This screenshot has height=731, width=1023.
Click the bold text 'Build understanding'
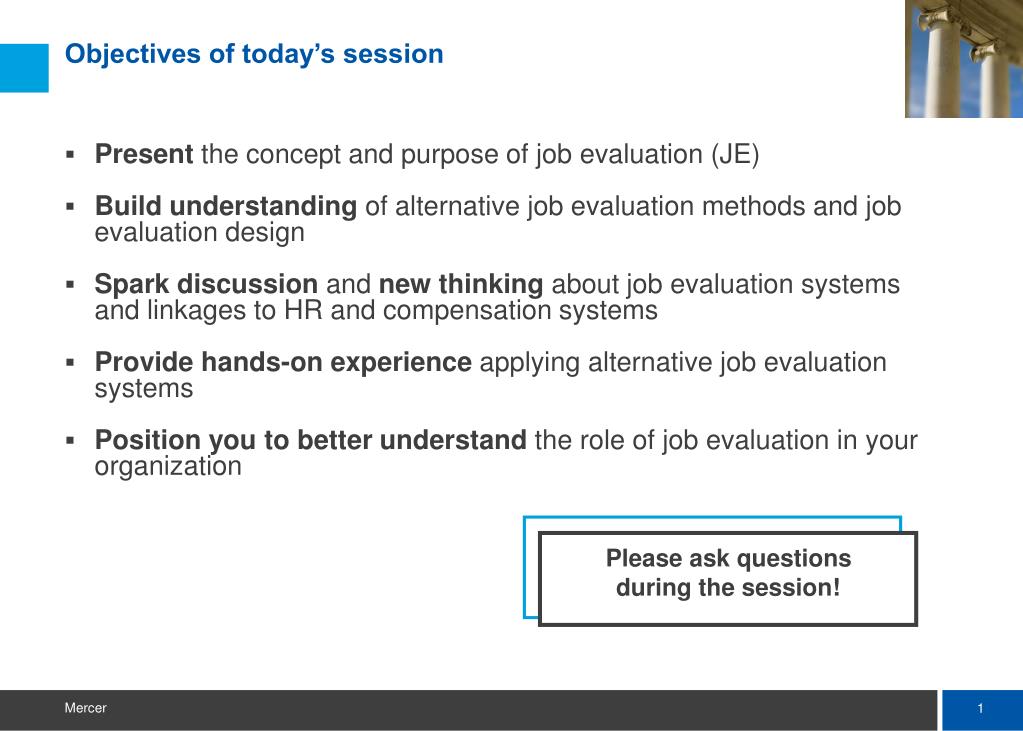coord(226,206)
